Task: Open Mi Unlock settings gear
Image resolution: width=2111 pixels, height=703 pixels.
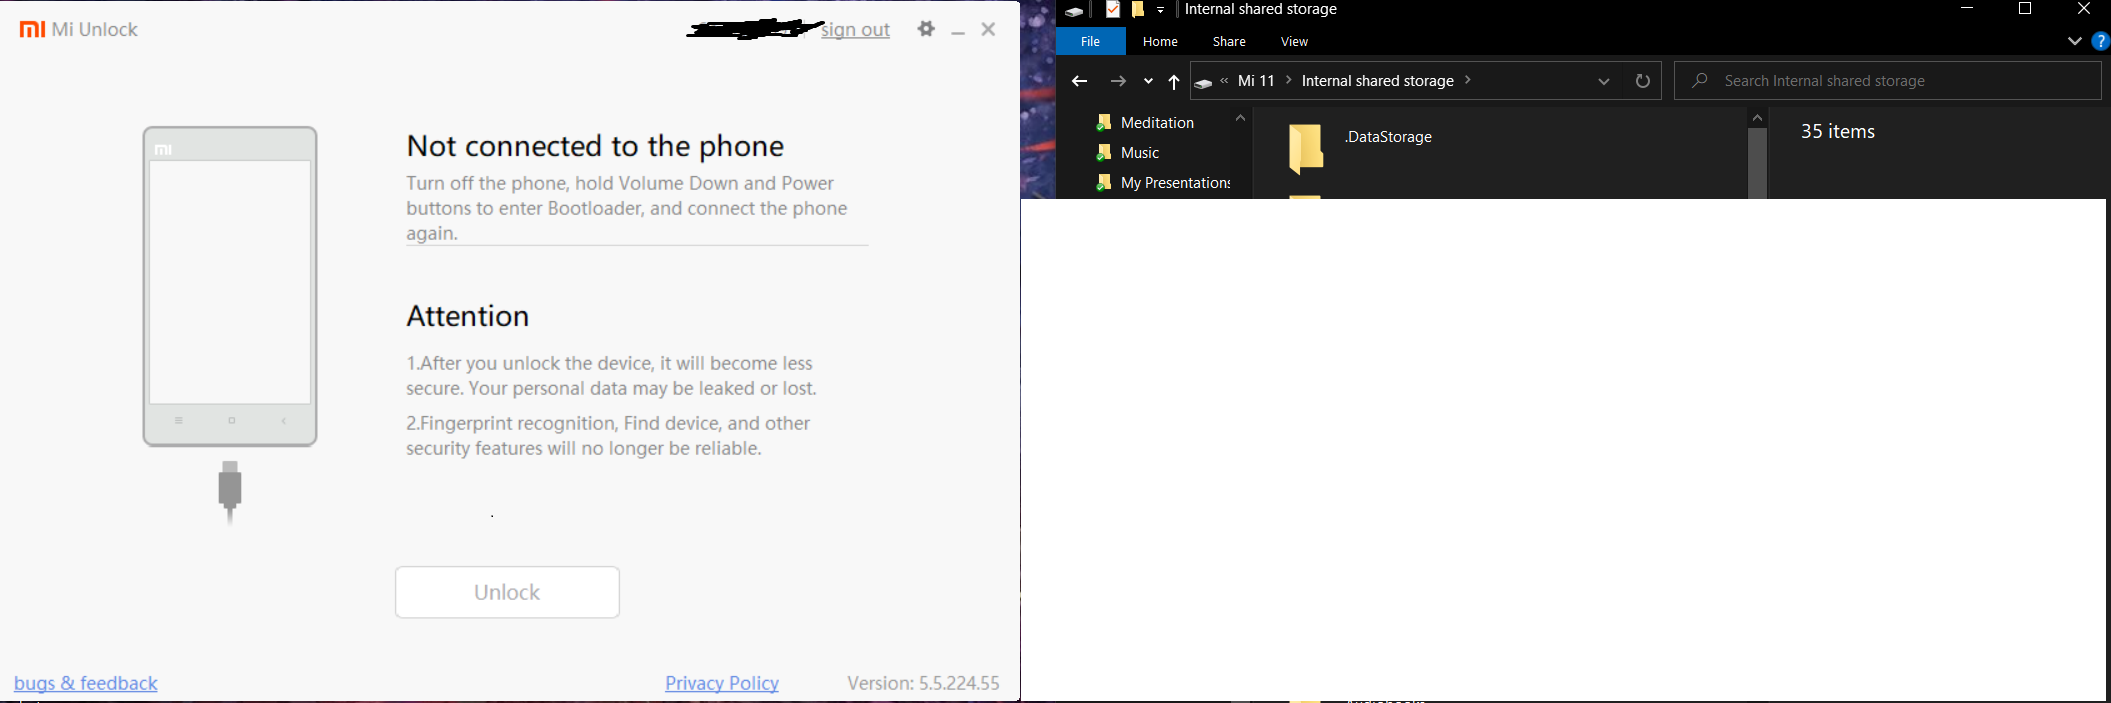Action: tap(926, 29)
